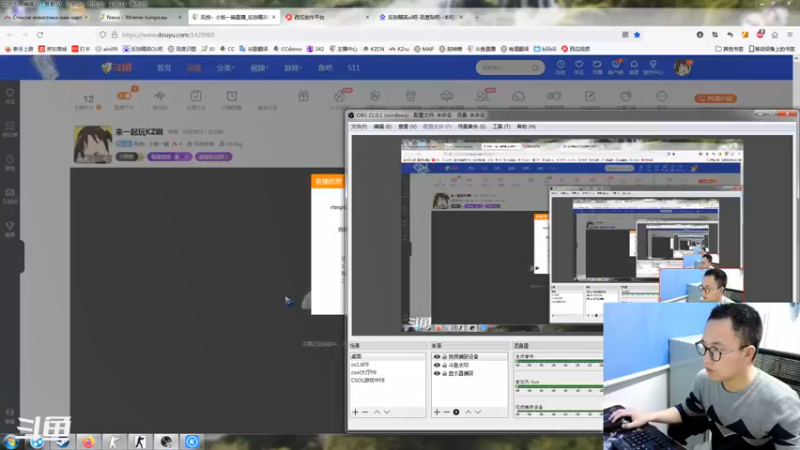This screenshot has width=800, height=450.
Task: Open Firefox from the Windows taskbar
Action: pos(89,441)
